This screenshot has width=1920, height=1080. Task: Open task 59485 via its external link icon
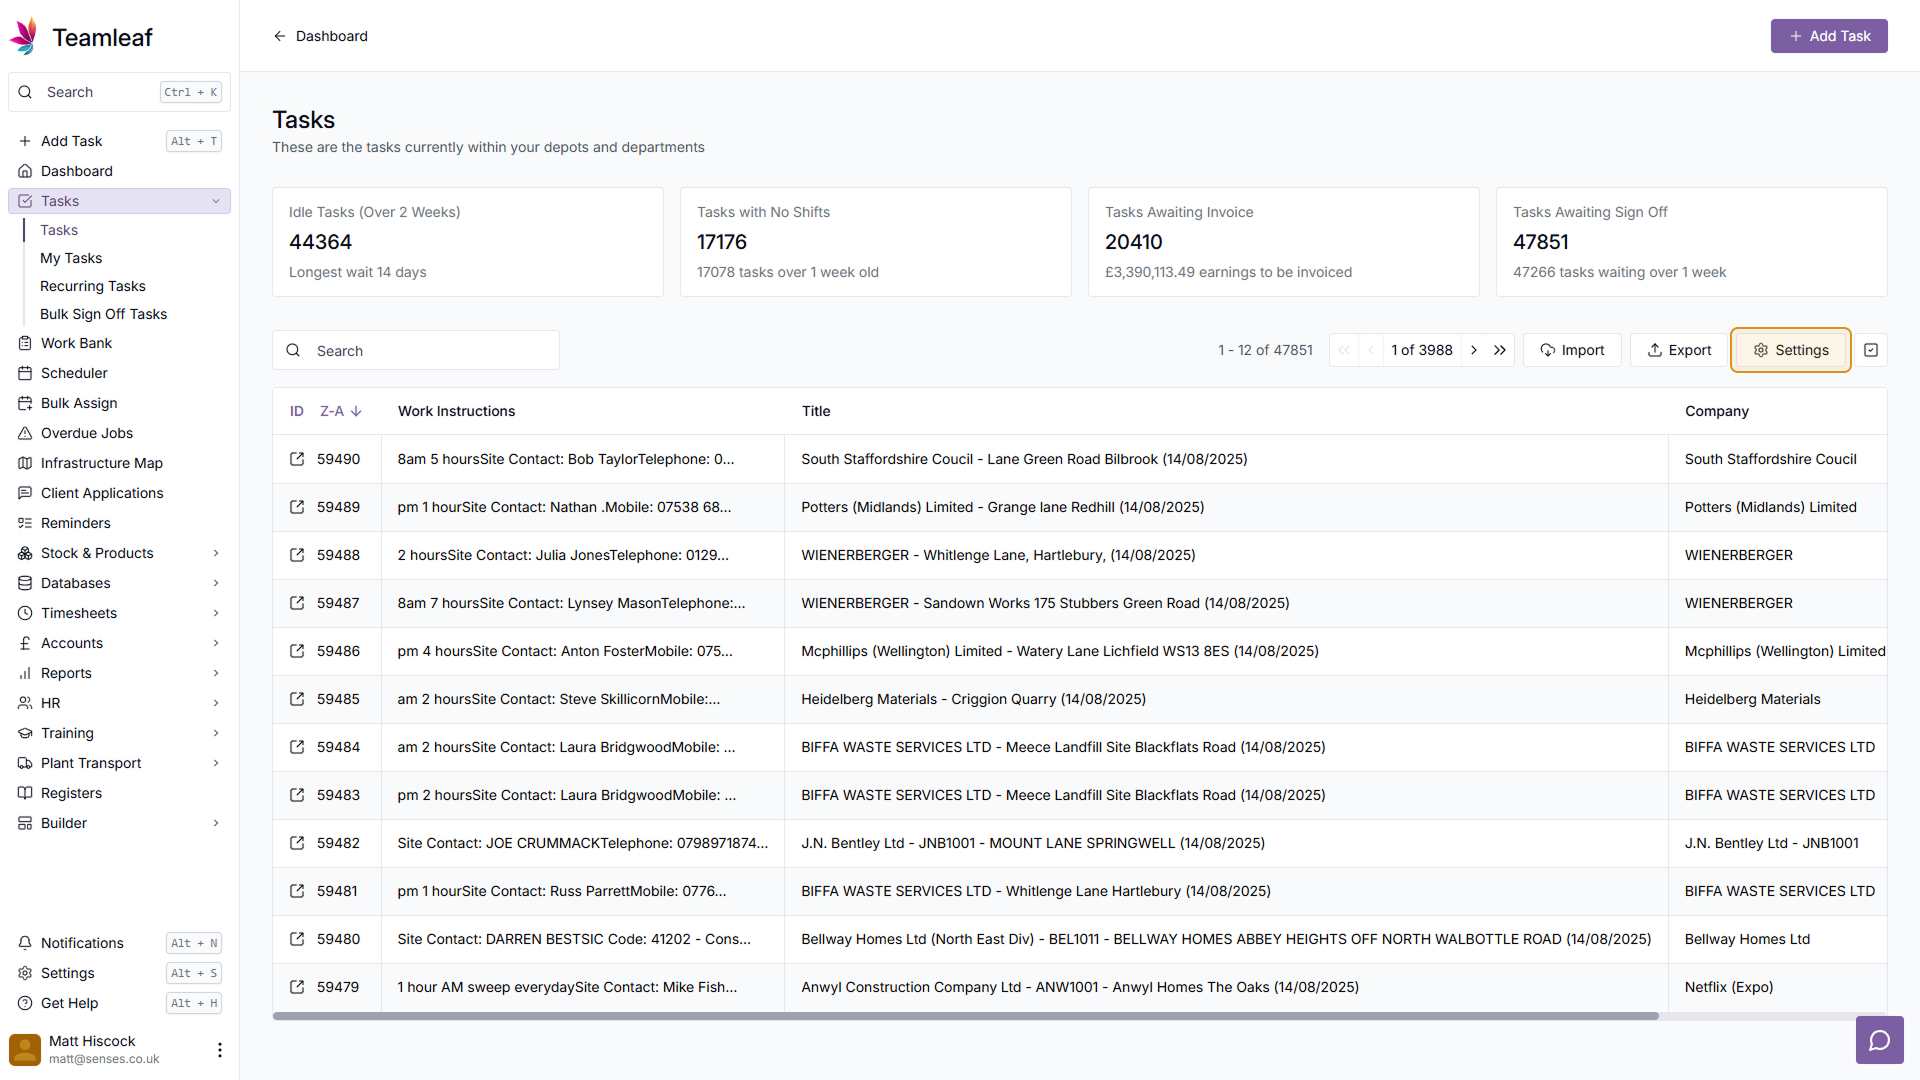[297, 699]
